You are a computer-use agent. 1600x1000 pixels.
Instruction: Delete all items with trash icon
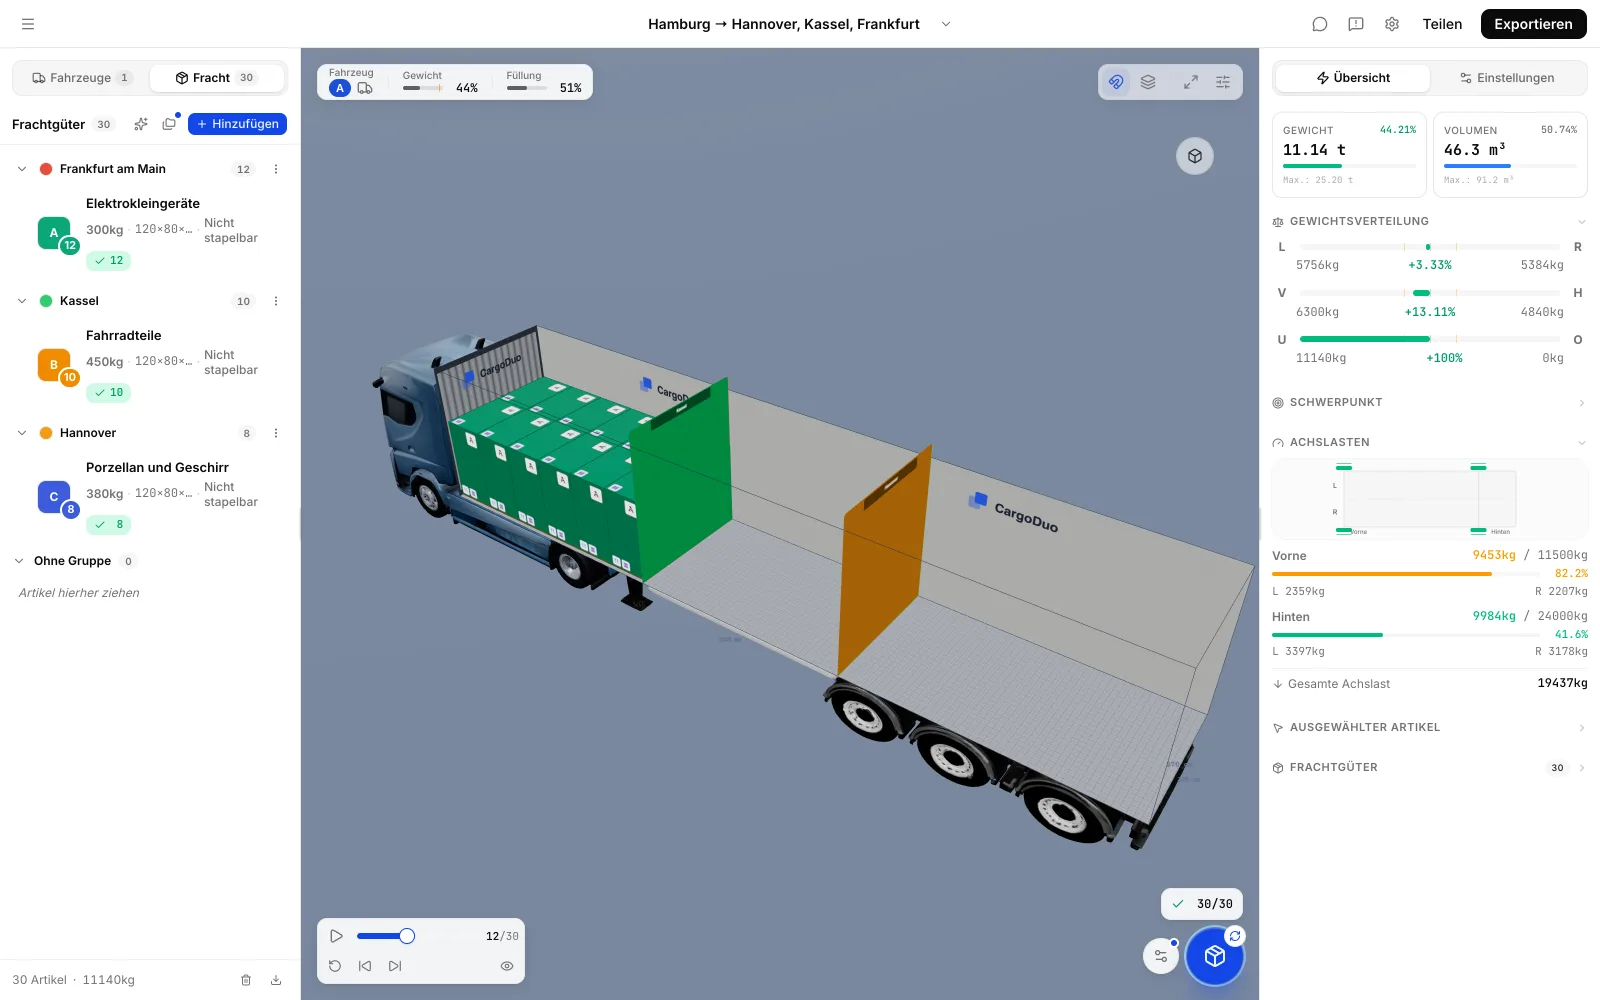(x=246, y=980)
